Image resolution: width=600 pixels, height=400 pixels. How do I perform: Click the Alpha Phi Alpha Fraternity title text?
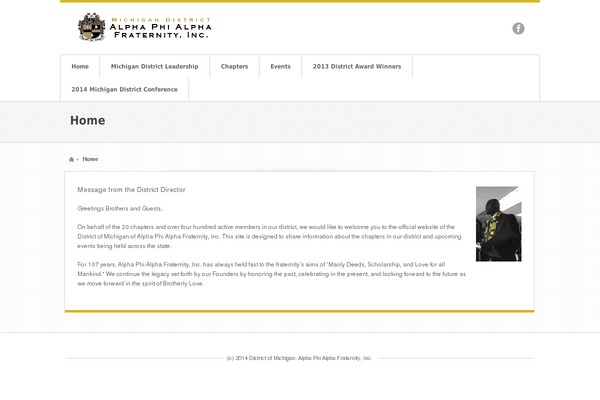pyautogui.click(x=161, y=31)
